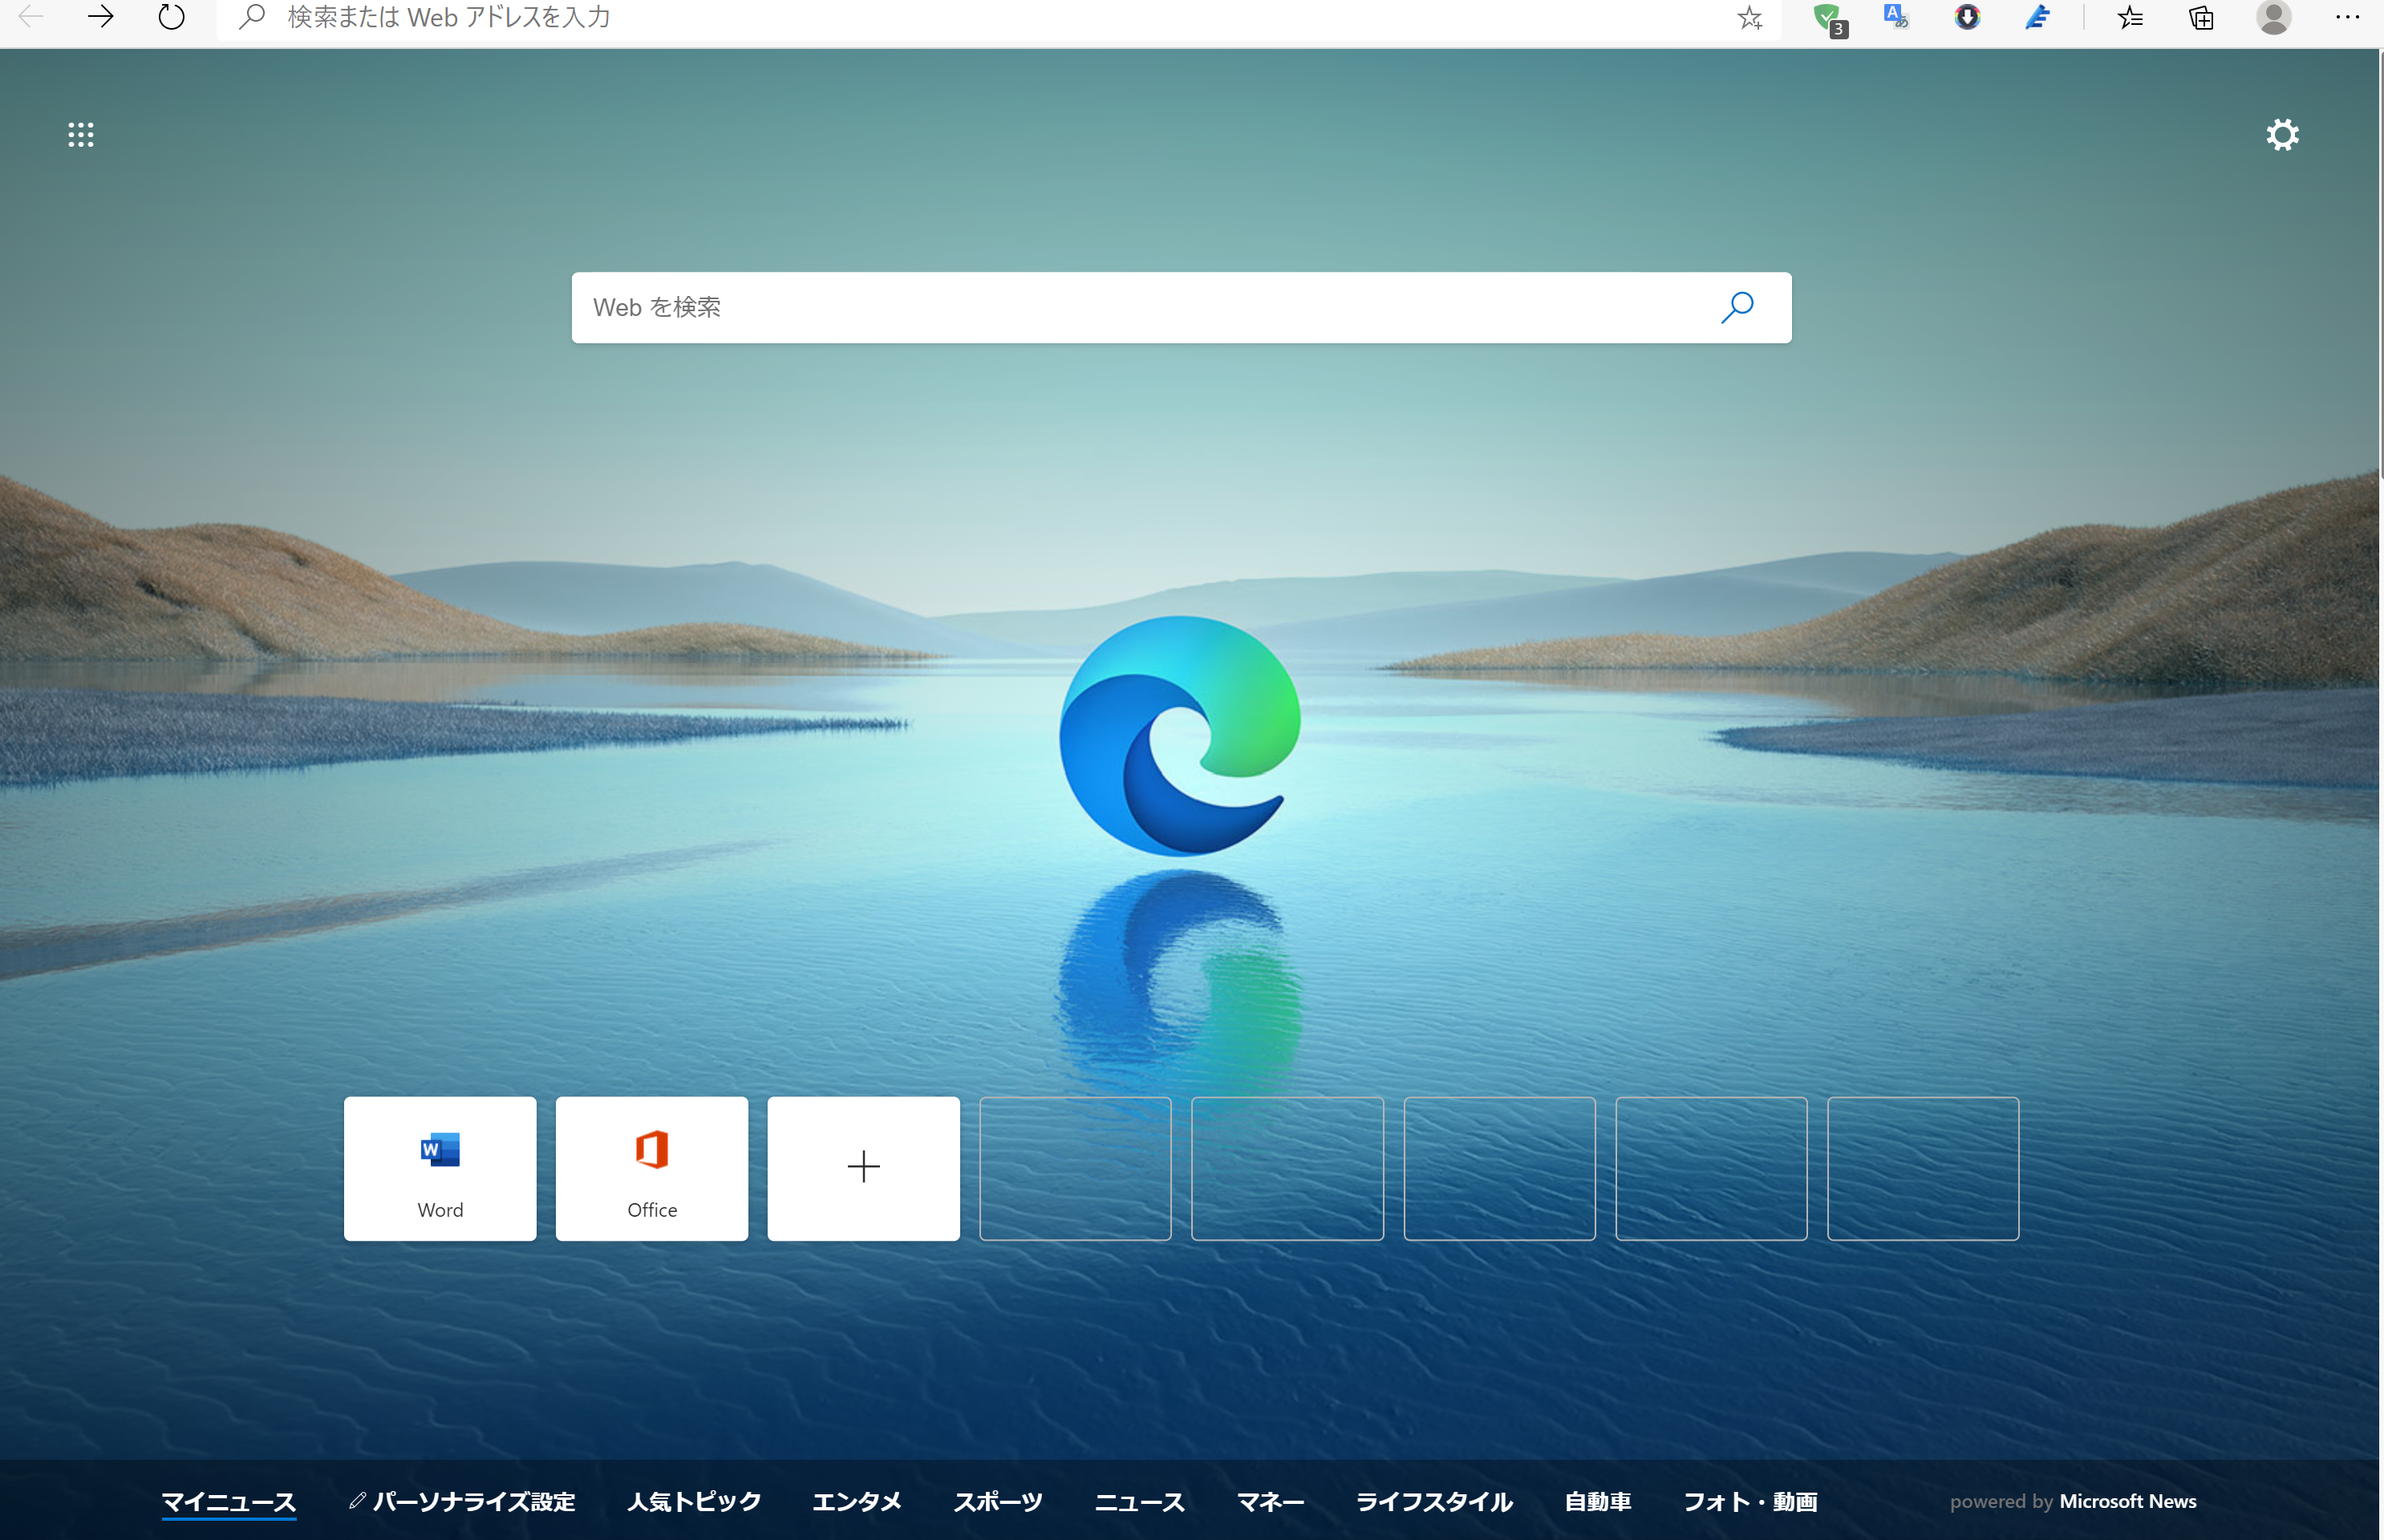Screen dimensions: 2384x1540
Task: Open the translate extension icon
Action: [1895, 17]
